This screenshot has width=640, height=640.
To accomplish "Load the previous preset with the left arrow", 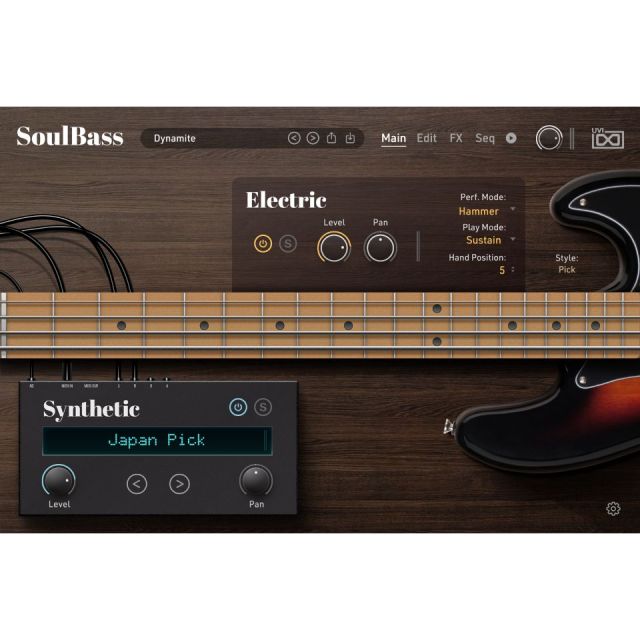I will coord(294,138).
